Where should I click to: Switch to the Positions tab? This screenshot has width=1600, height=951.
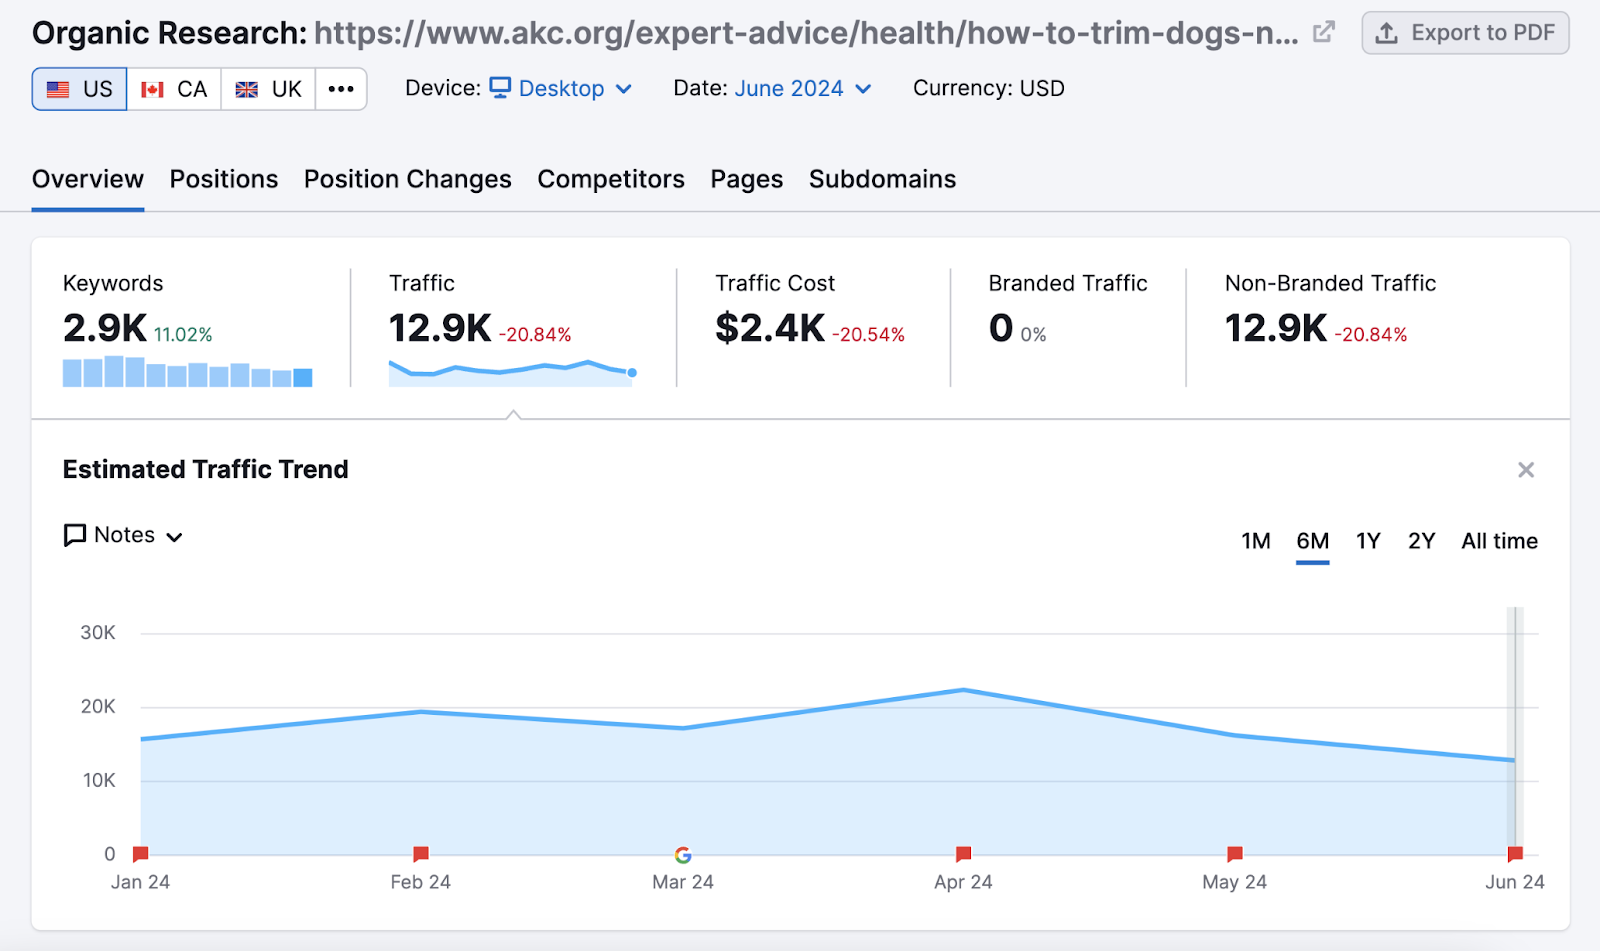click(223, 179)
